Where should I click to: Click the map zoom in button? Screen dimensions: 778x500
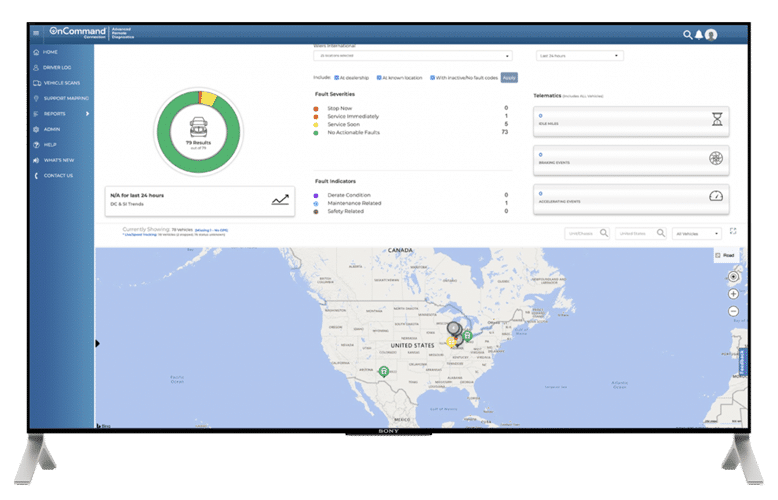pyautogui.click(x=733, y=294)
